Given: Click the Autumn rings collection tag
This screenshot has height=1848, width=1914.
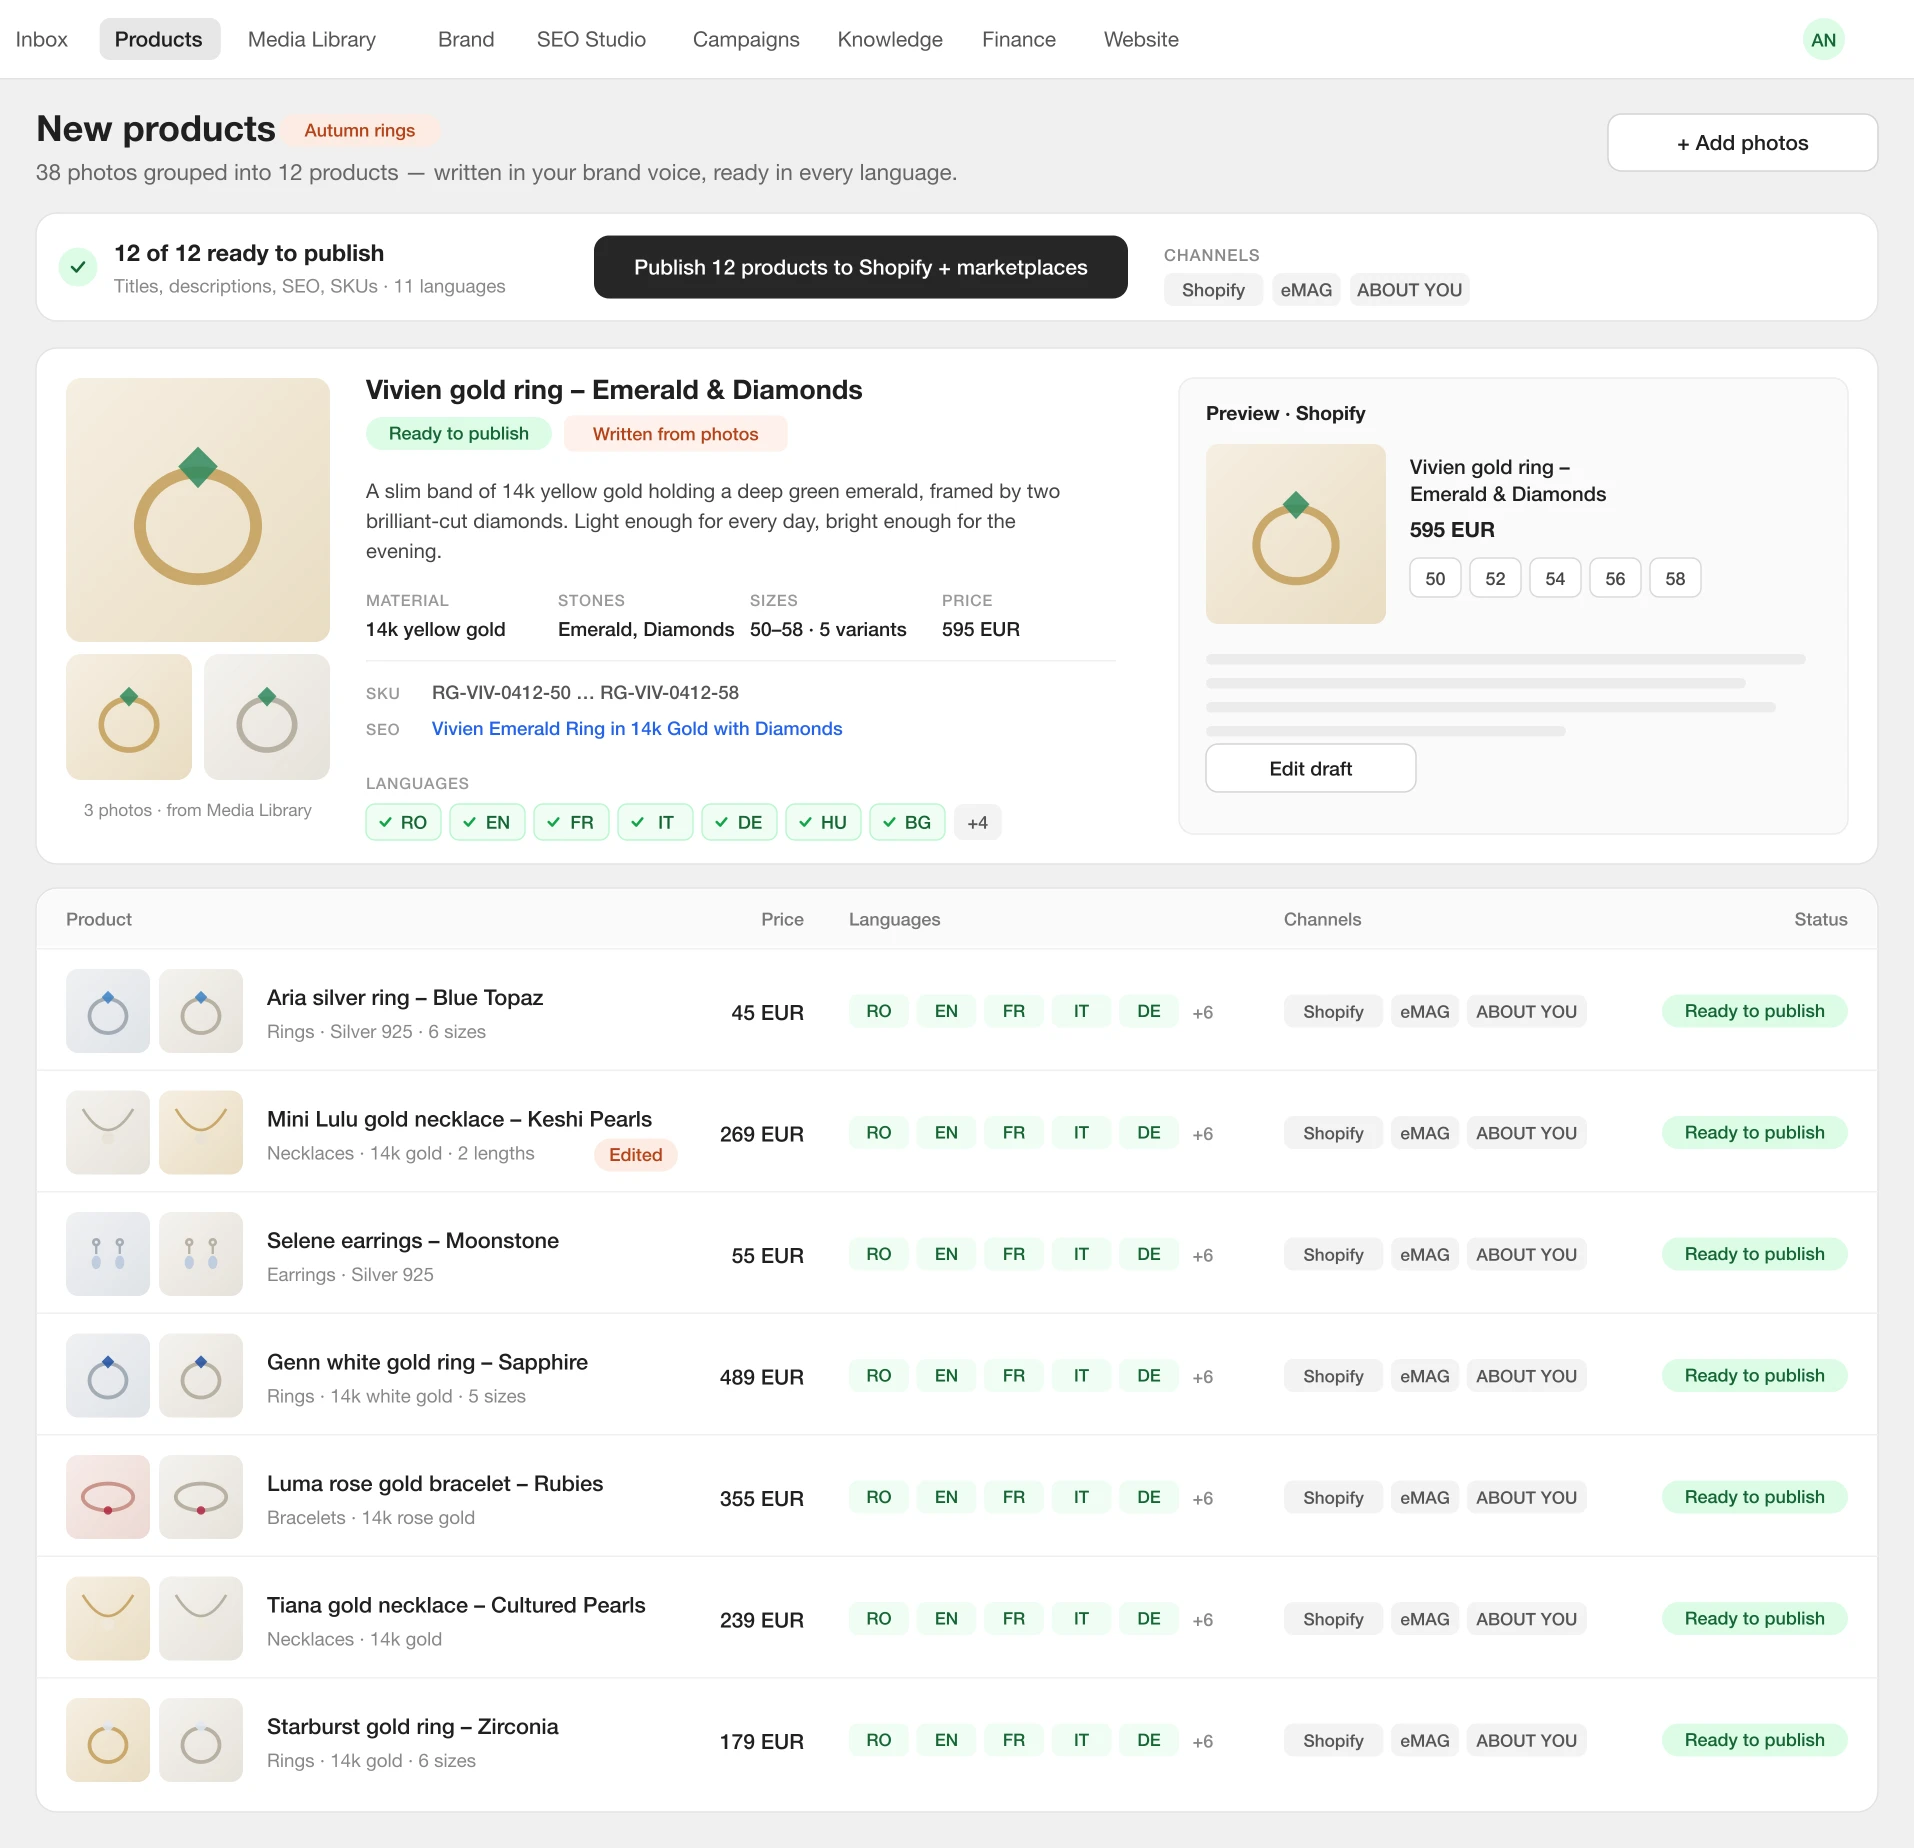Looking at the screenshot, I should (360, 131).
